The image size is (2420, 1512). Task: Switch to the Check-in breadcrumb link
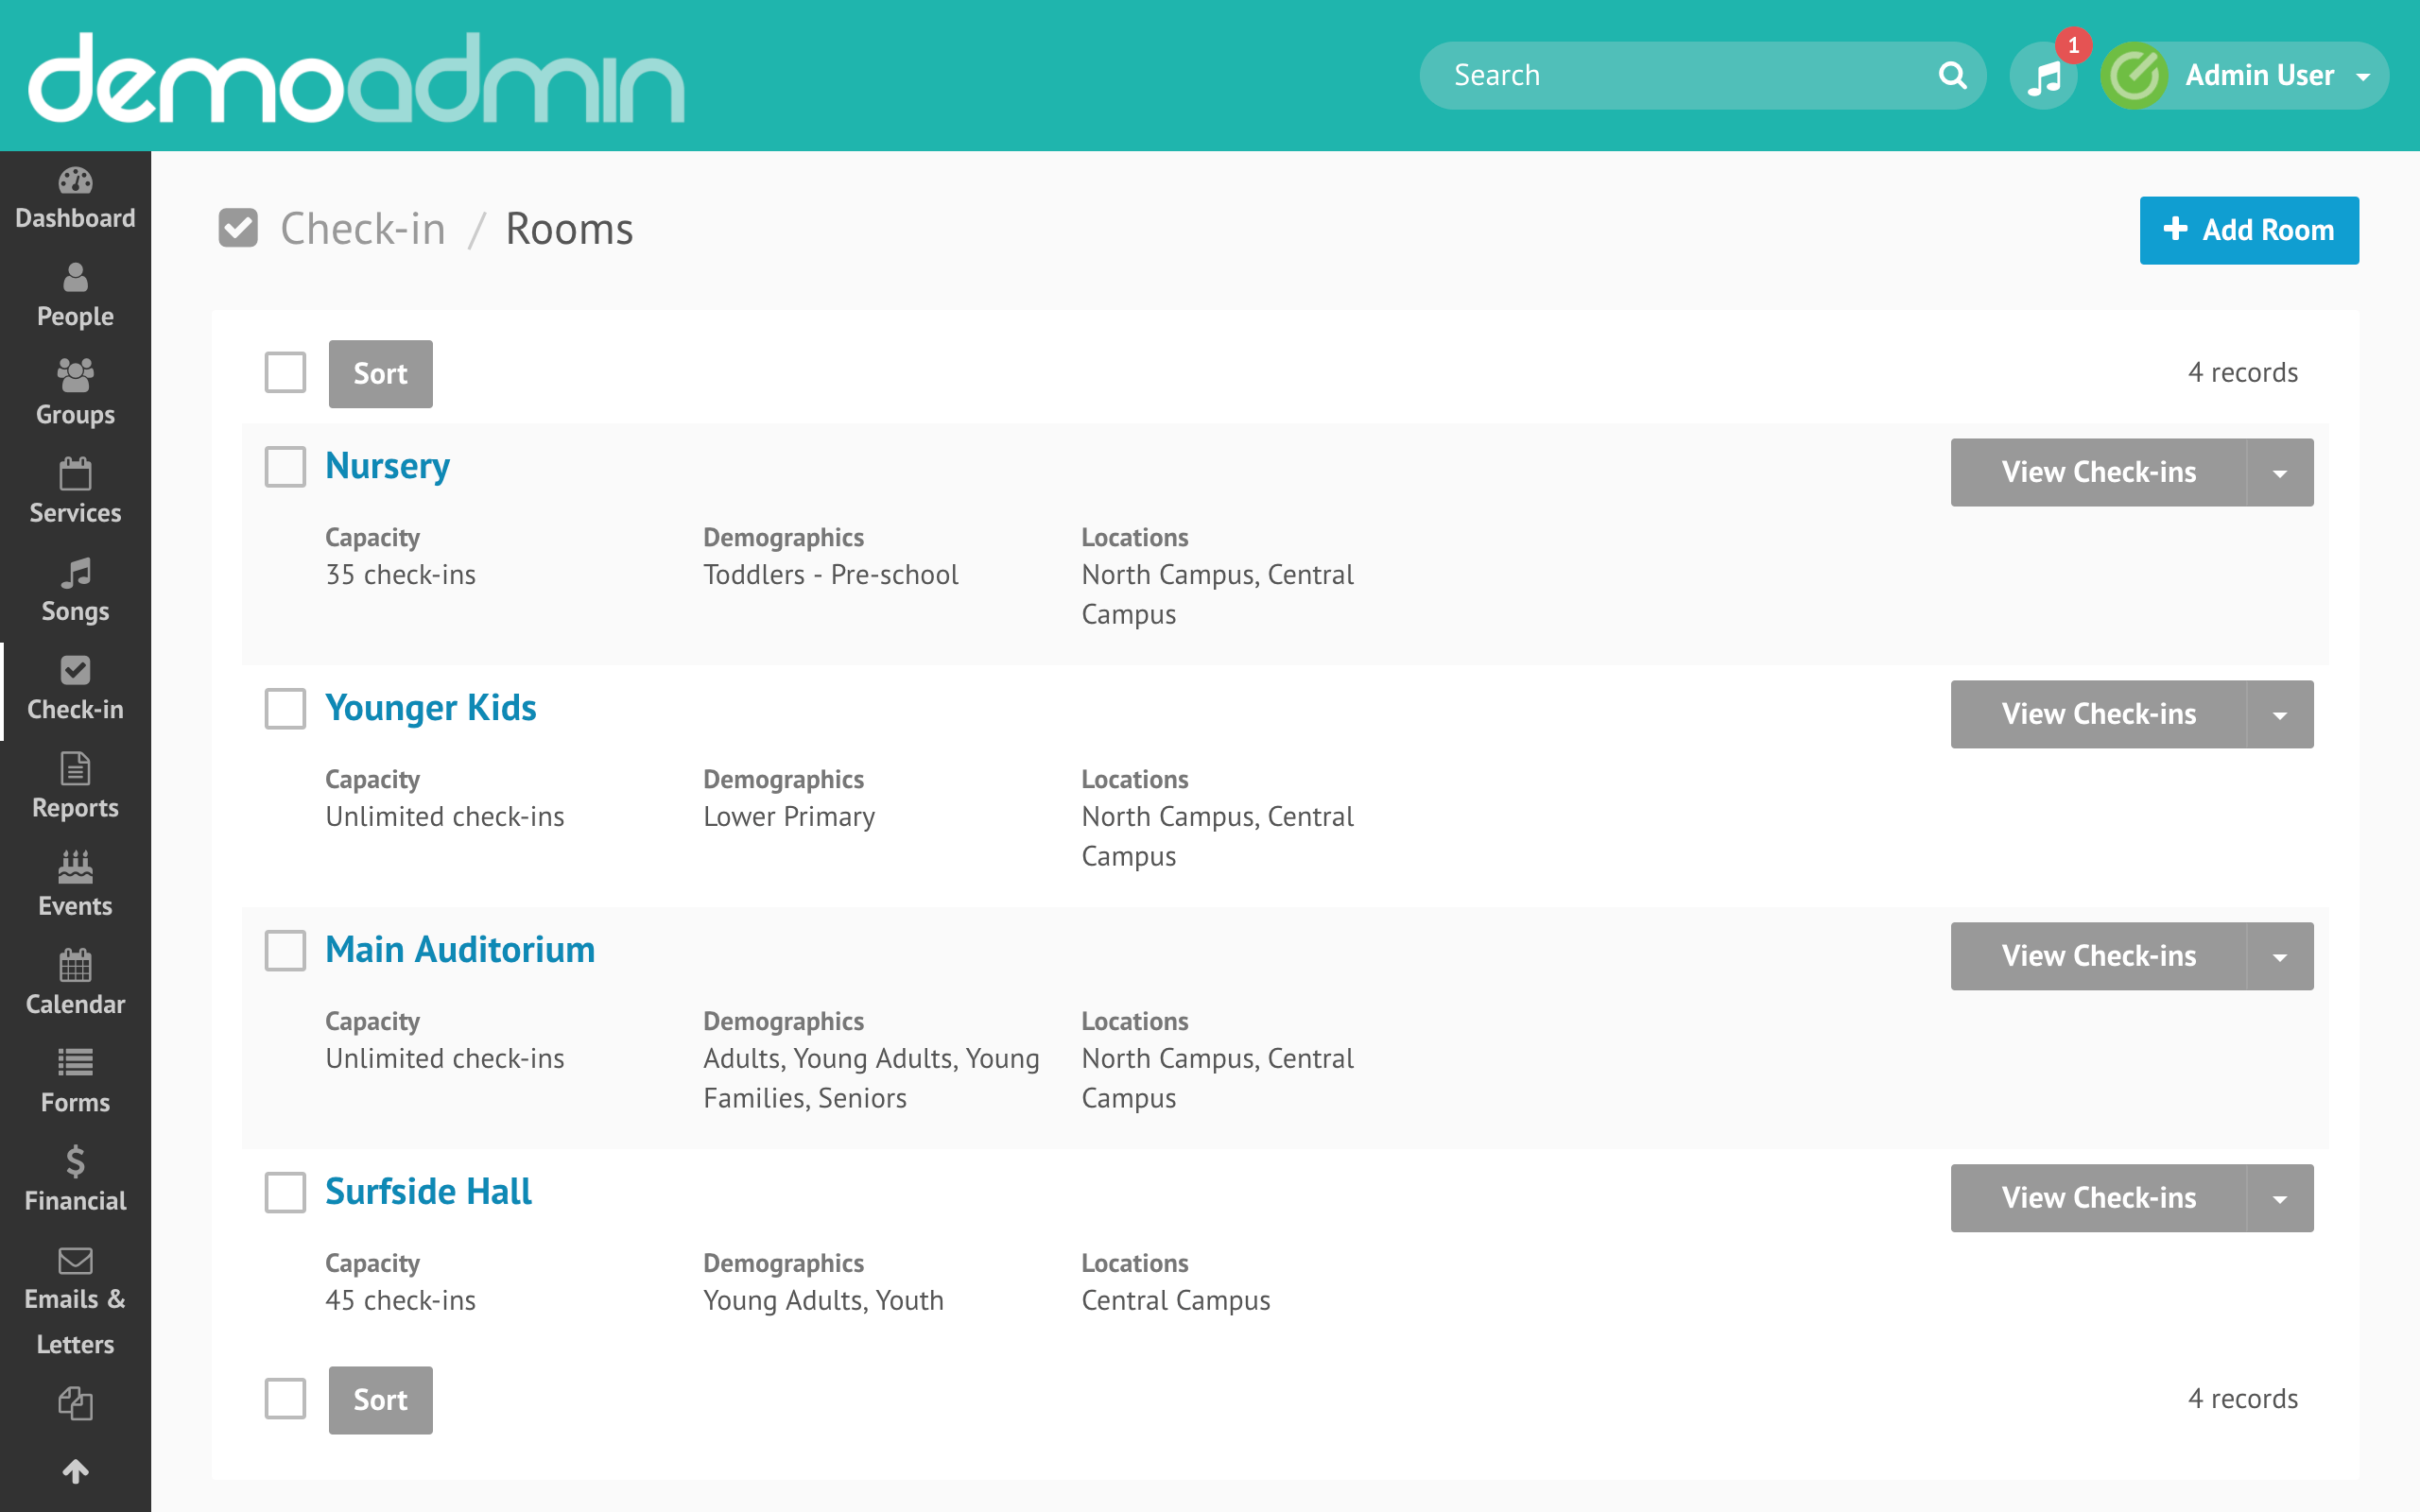364,228
